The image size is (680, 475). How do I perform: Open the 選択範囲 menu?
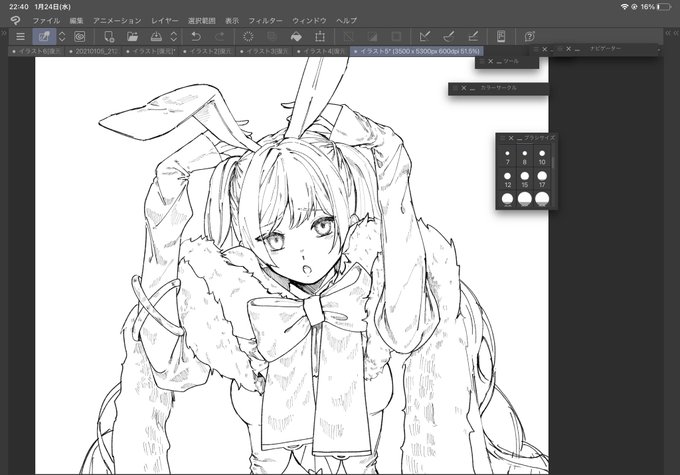point(202,20)
